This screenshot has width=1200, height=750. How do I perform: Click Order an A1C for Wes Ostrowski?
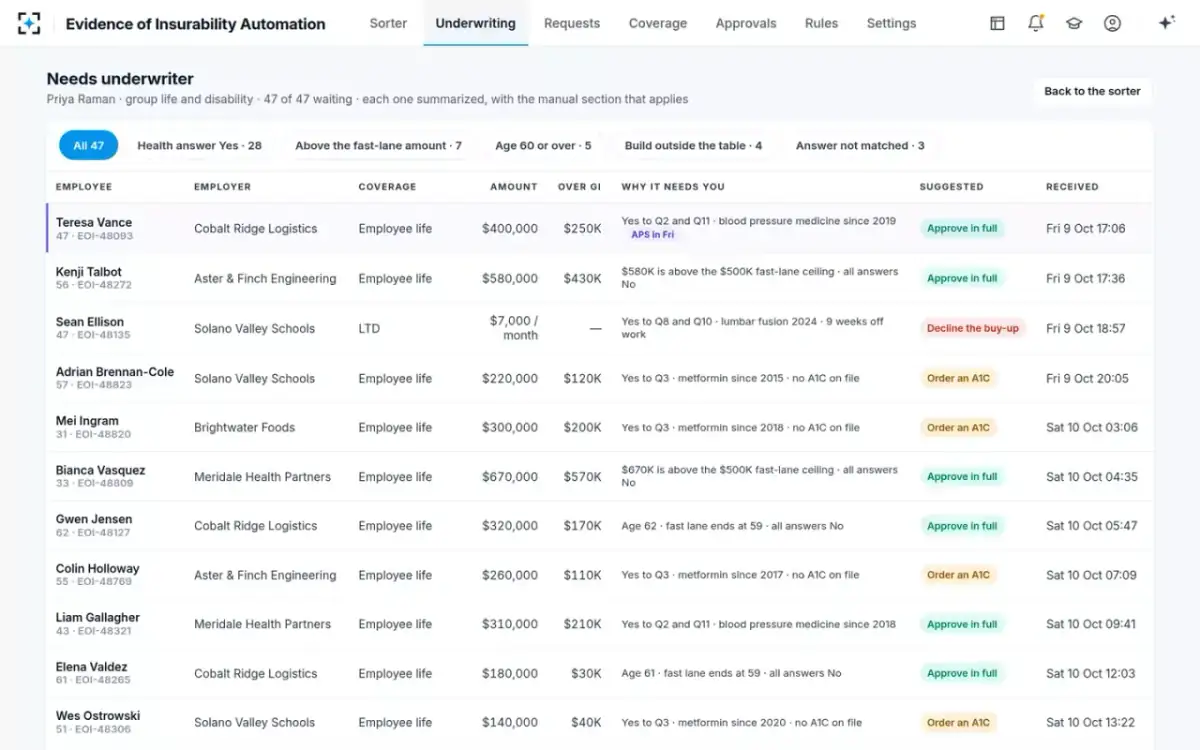958,722
